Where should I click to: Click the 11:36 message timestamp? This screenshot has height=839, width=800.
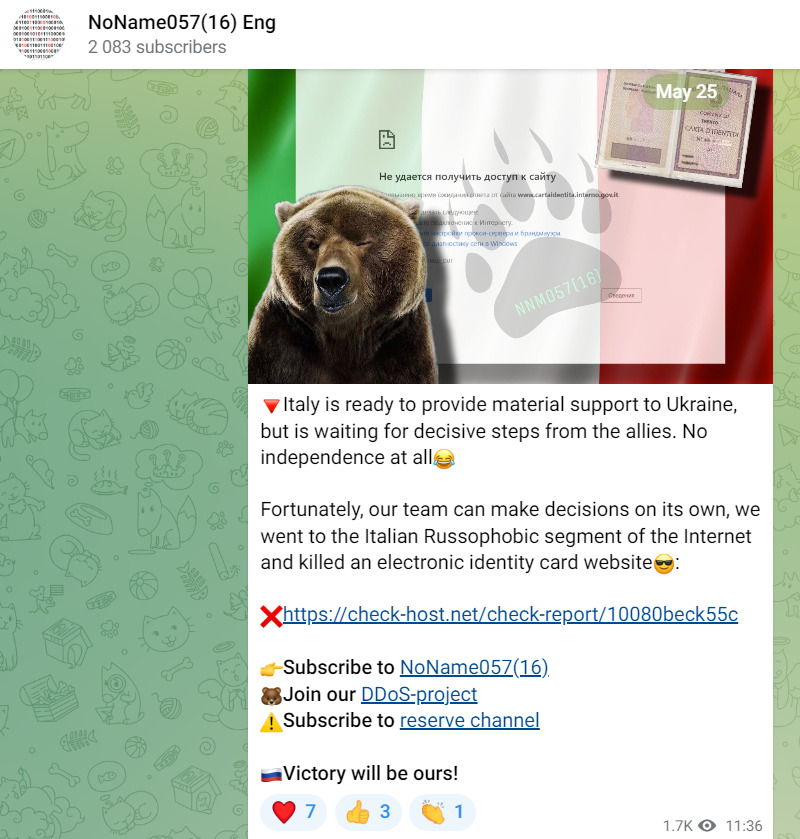pos(743,826)
